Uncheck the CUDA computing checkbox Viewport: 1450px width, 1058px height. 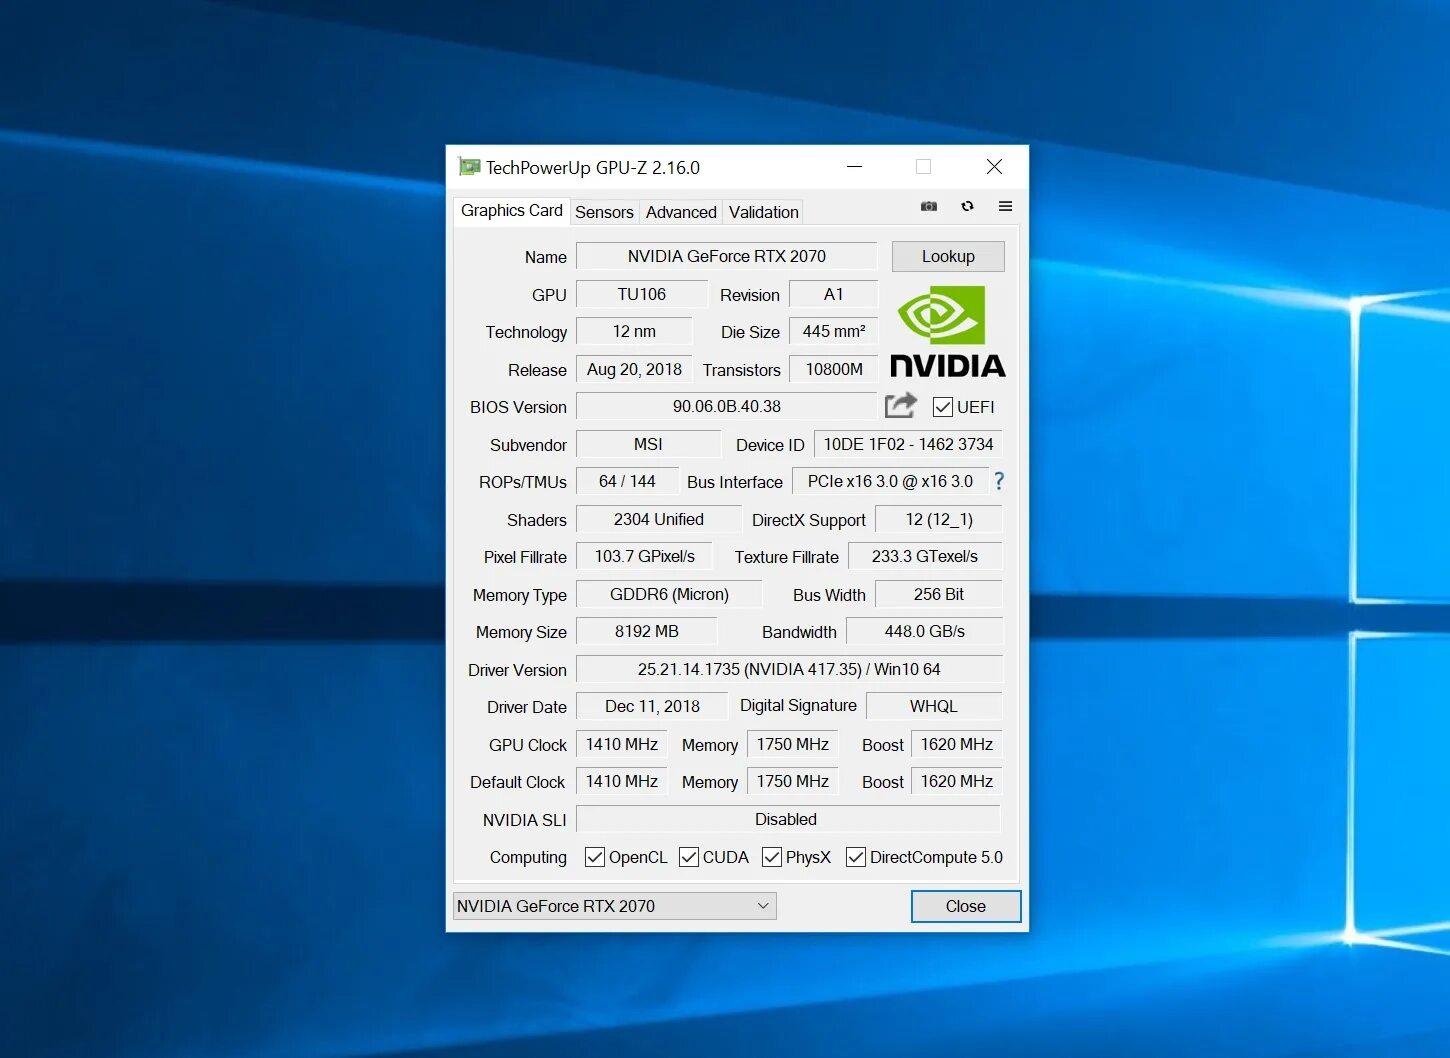(x=688, y=857)
